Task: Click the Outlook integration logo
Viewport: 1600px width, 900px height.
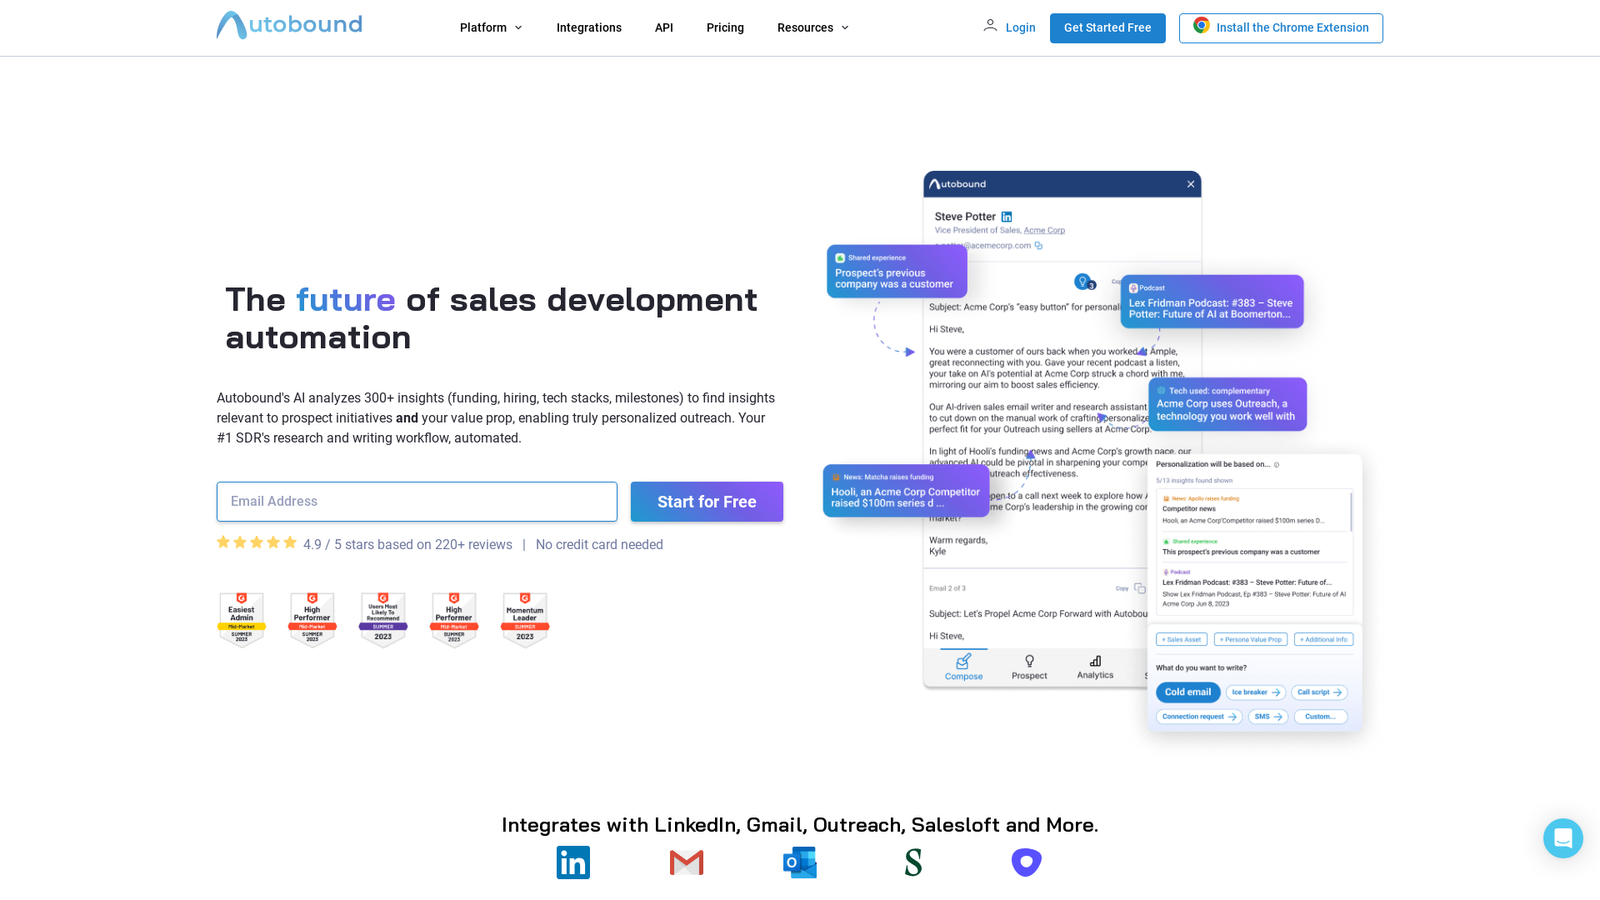Action: click(800, 862)
